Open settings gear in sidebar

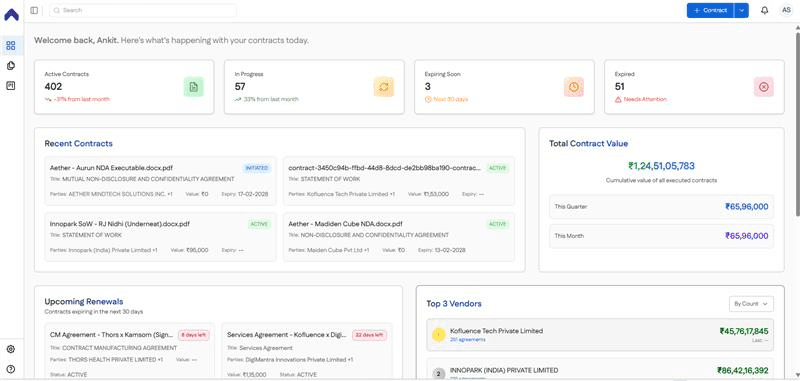pyautogui.click(x=11, y=349)
